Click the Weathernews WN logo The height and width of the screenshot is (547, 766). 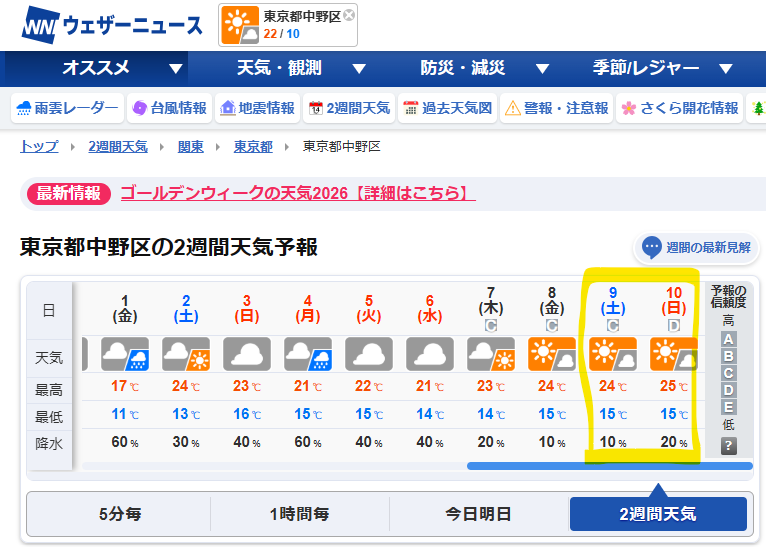(112, 24)
